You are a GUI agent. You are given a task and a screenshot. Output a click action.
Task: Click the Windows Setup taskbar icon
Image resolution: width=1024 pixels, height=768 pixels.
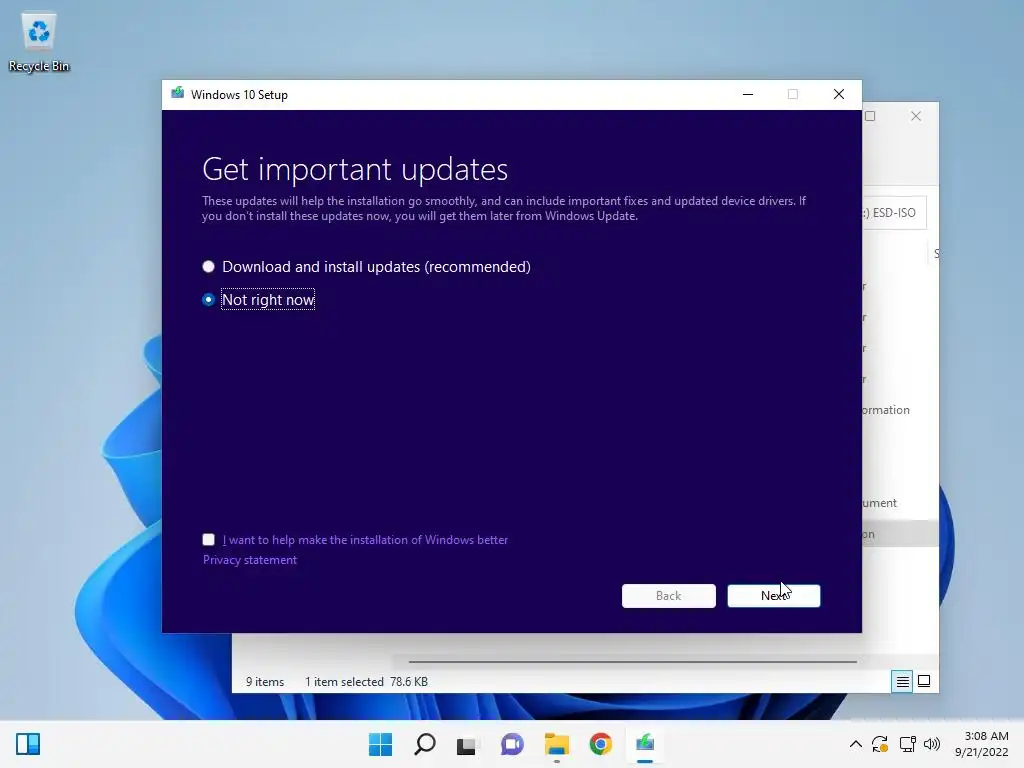coord(645,744)
